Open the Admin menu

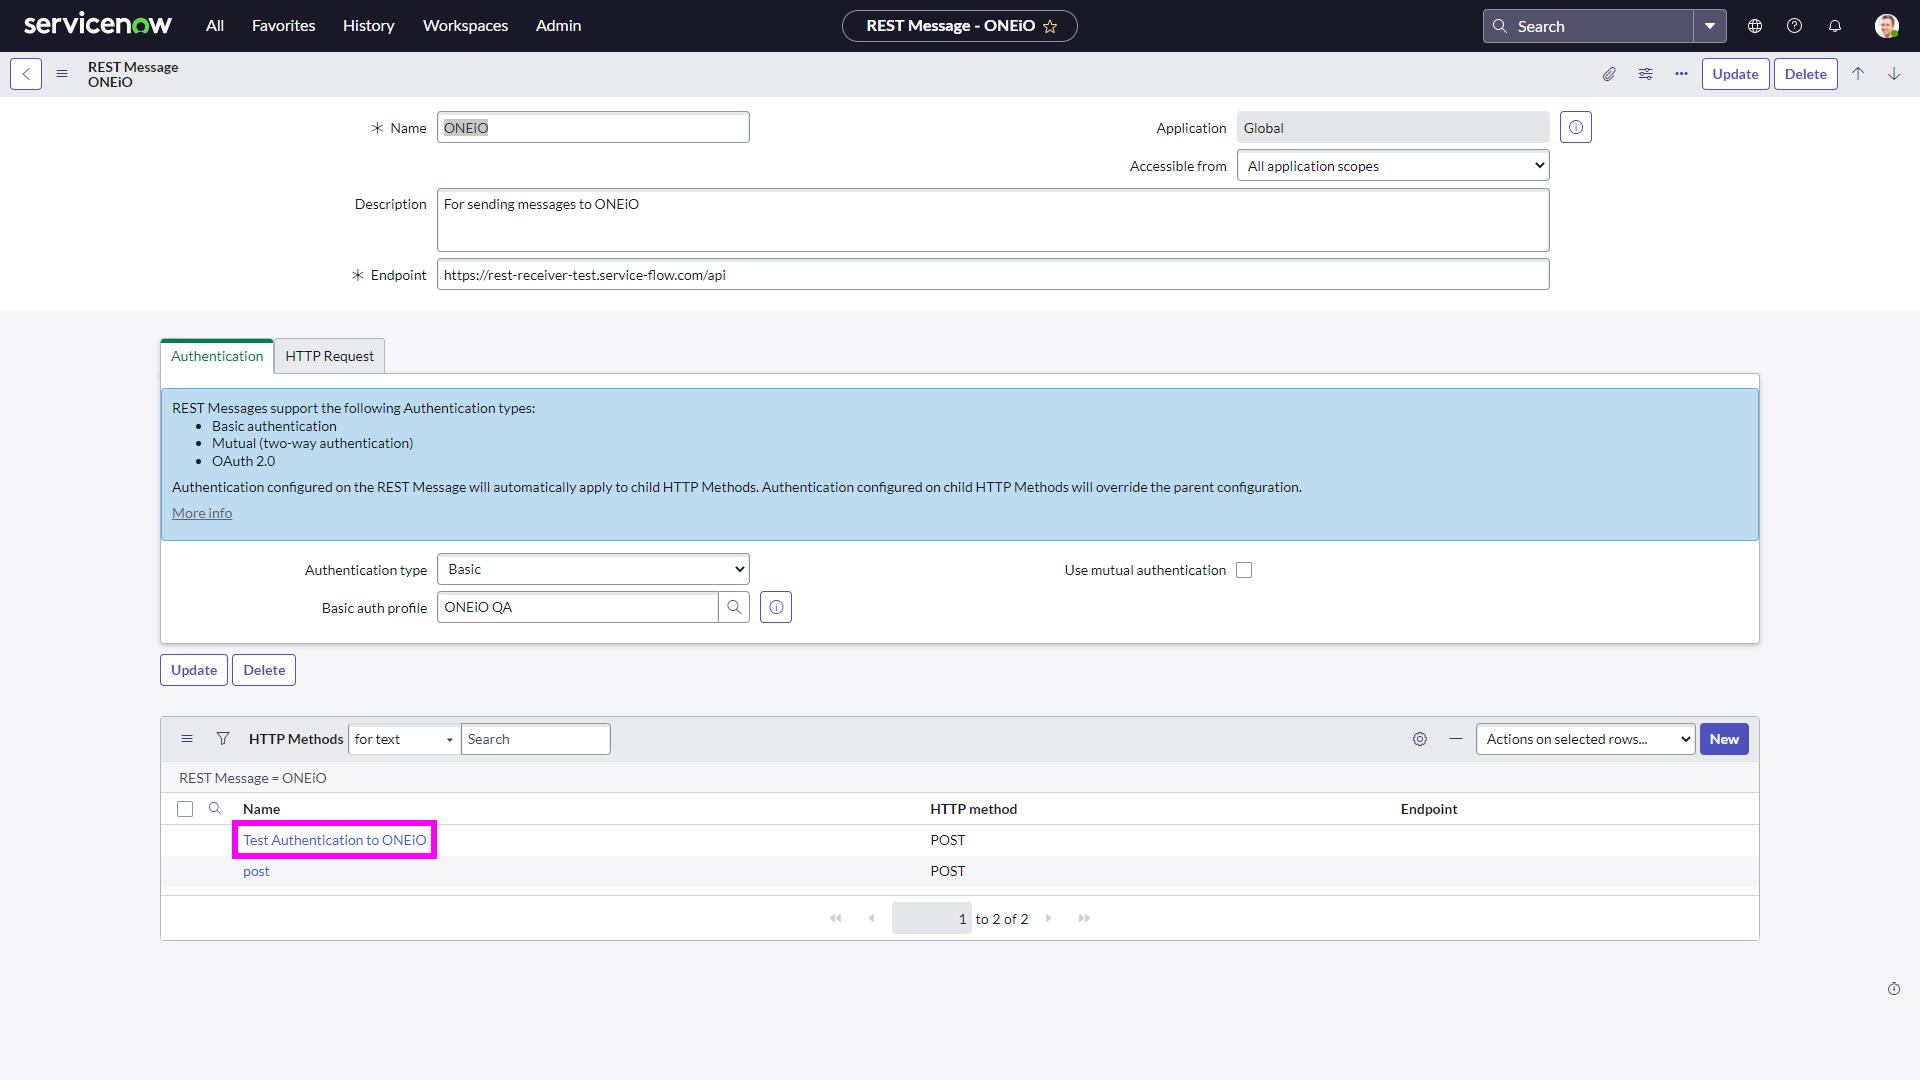click(x=558, y=26)
